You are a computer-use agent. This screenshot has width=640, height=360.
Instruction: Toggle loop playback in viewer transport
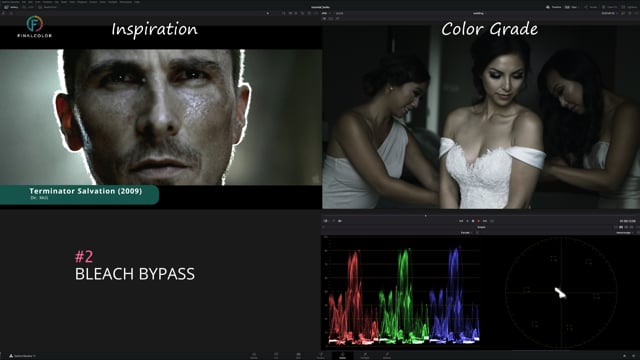pyautogui.click(x=492, y=221)
